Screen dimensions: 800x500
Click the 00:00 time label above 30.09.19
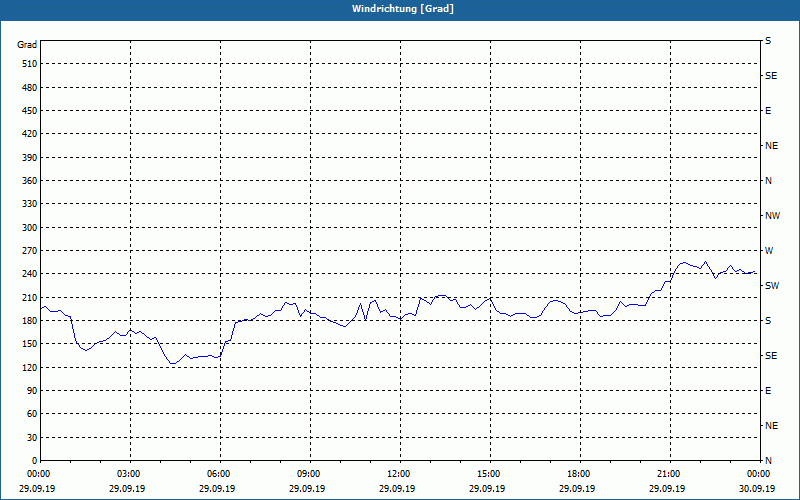(x=760, y=474)
